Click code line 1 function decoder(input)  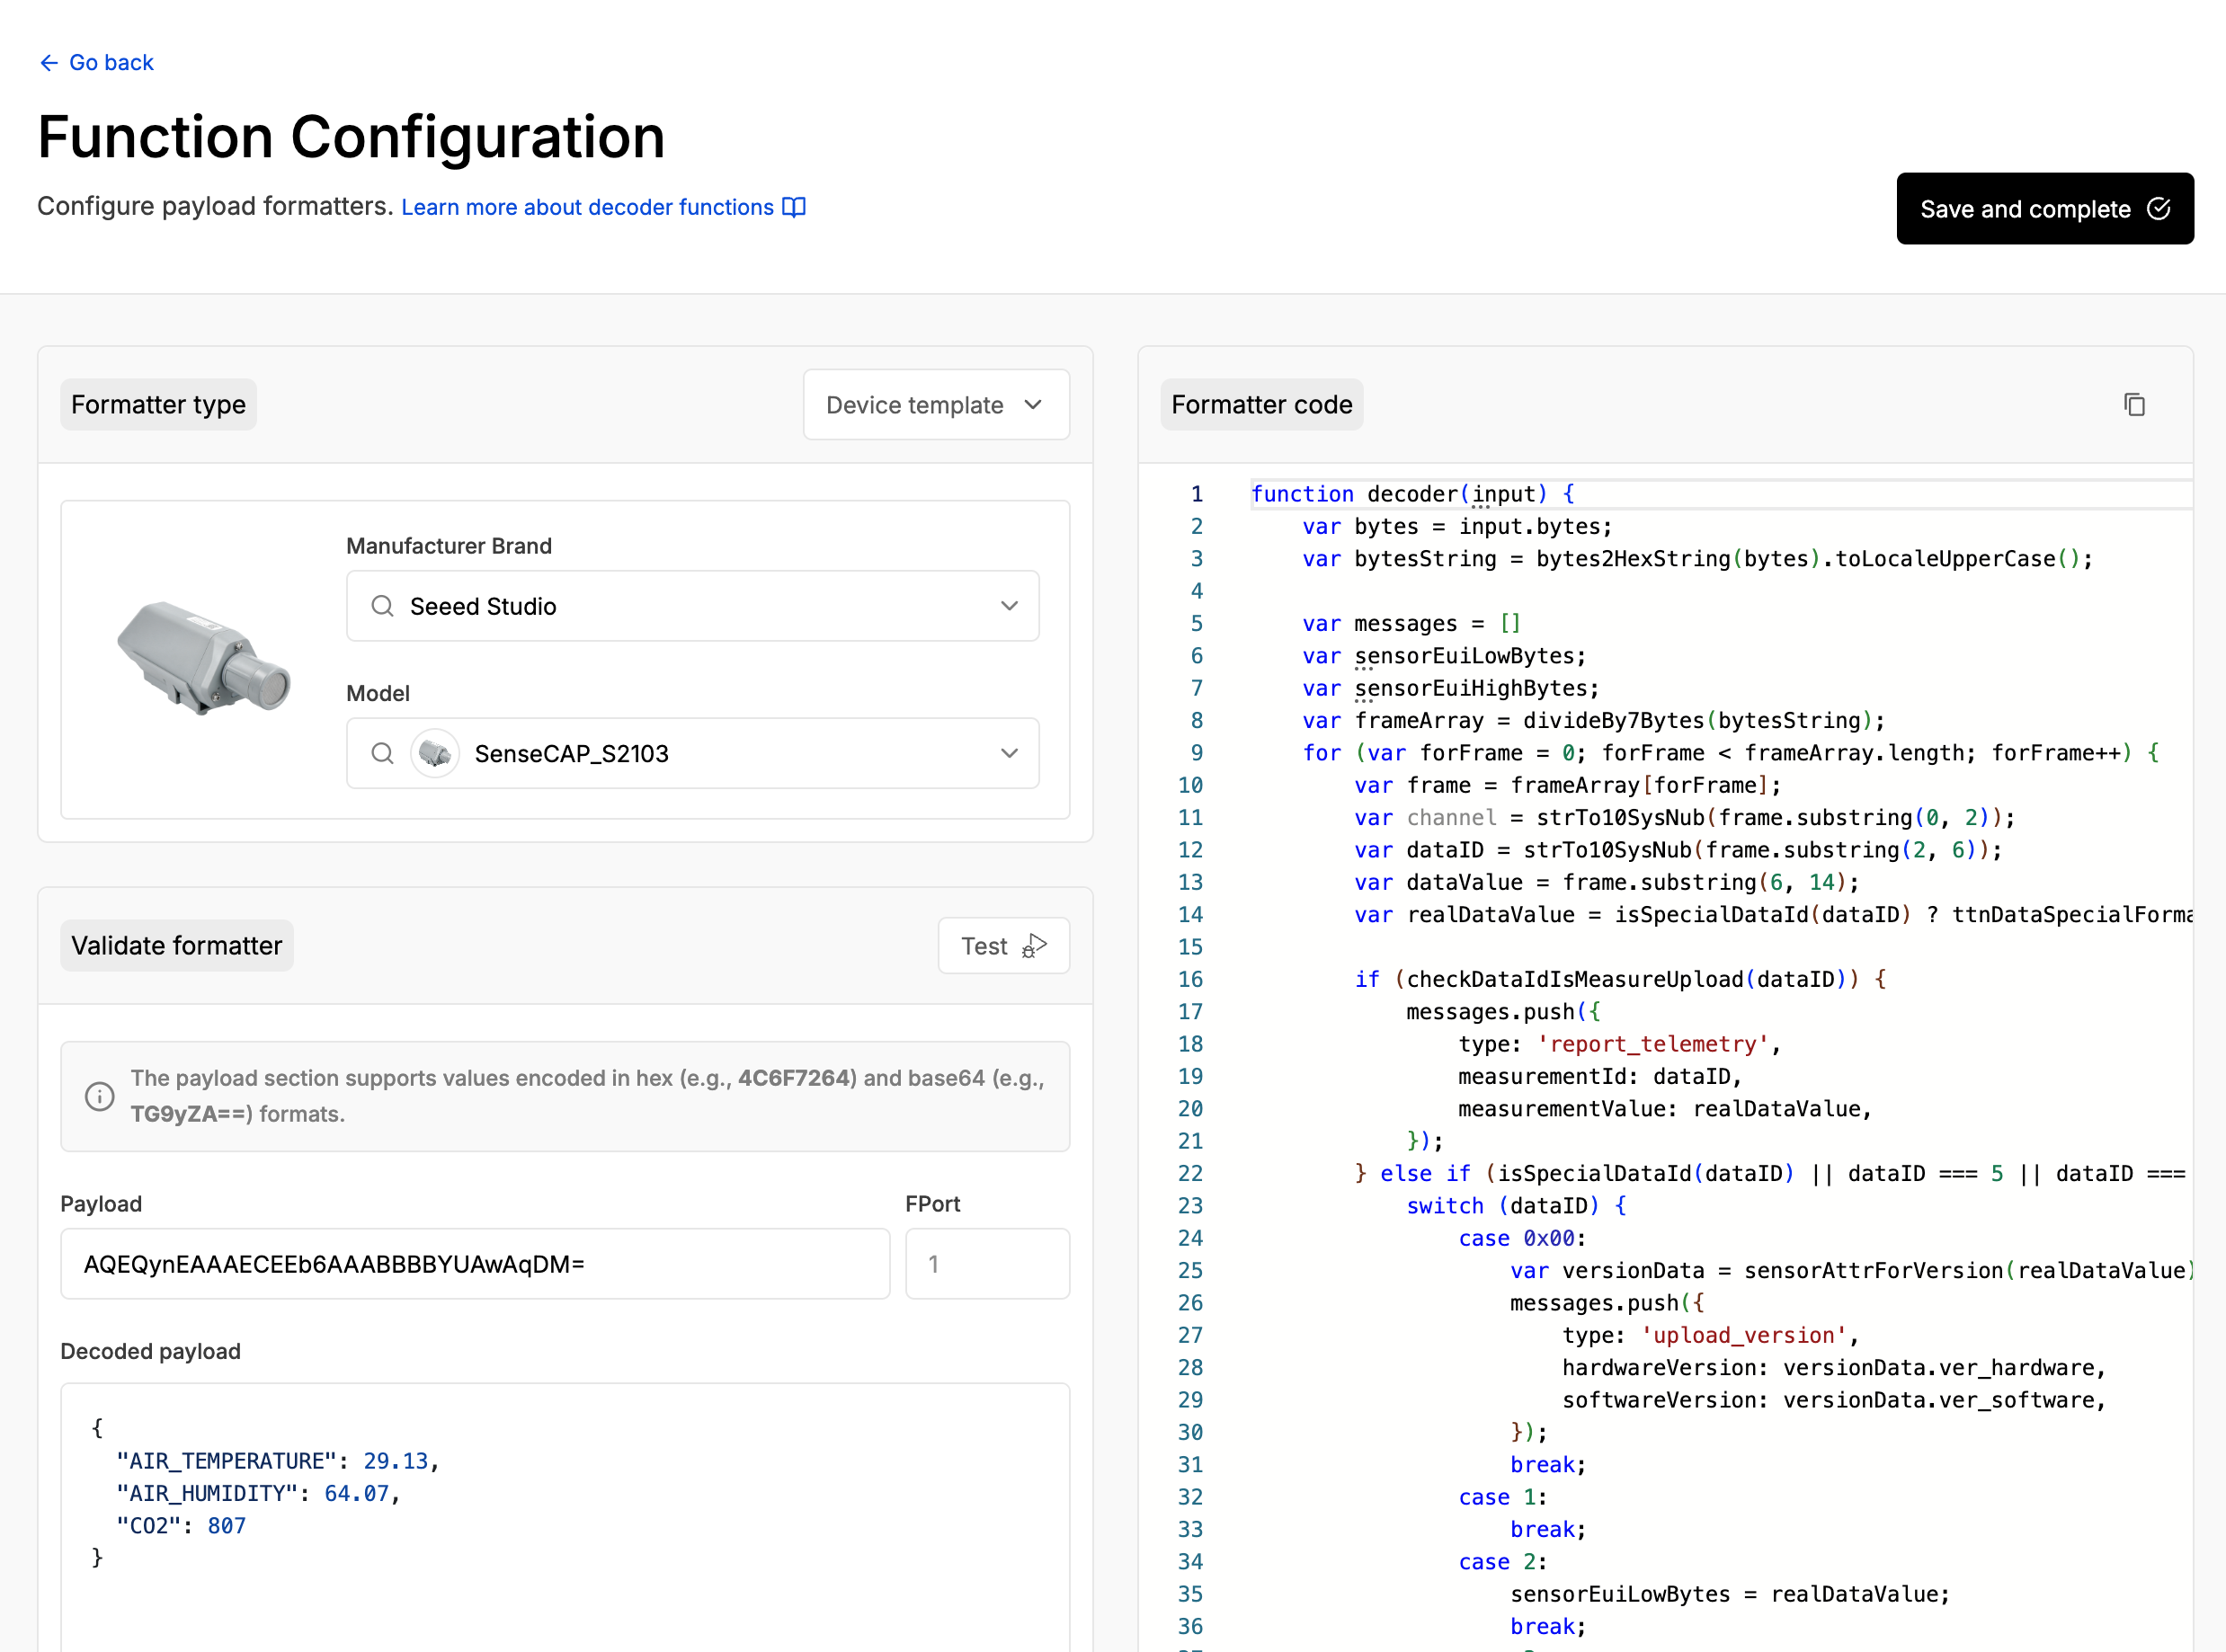[1414, 494]
